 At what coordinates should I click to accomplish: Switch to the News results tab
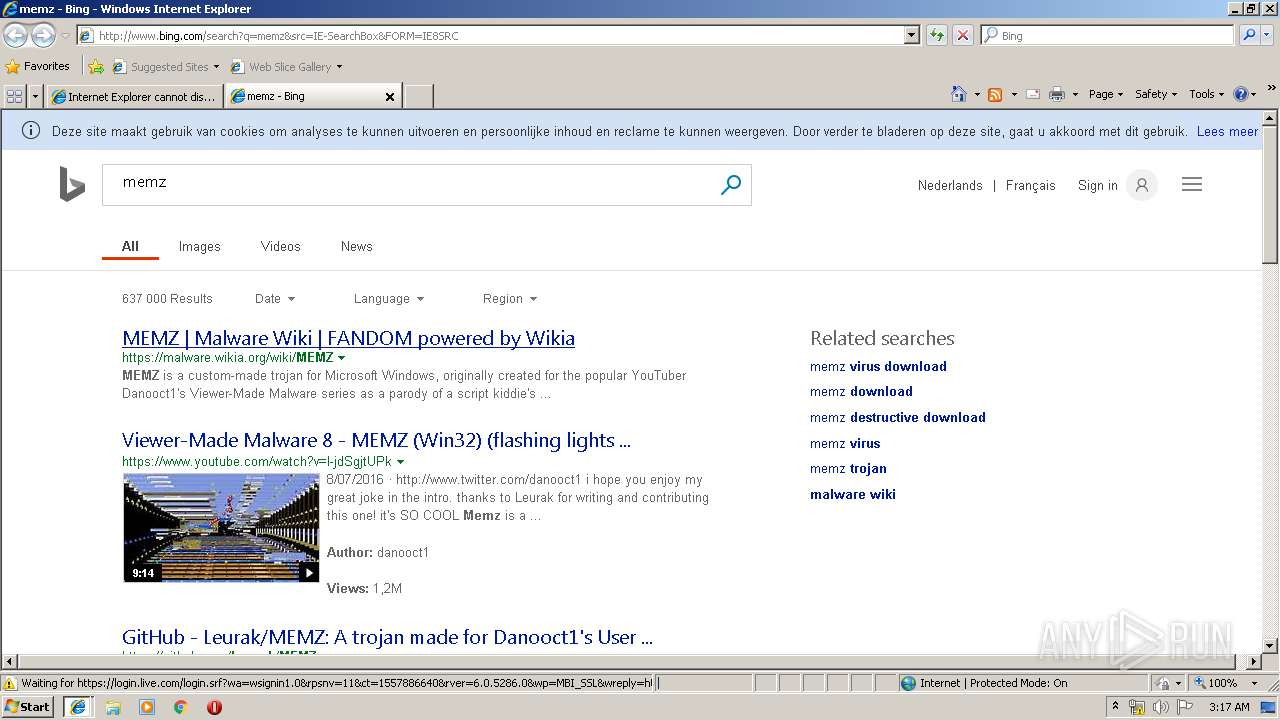[x=357, y=246]
